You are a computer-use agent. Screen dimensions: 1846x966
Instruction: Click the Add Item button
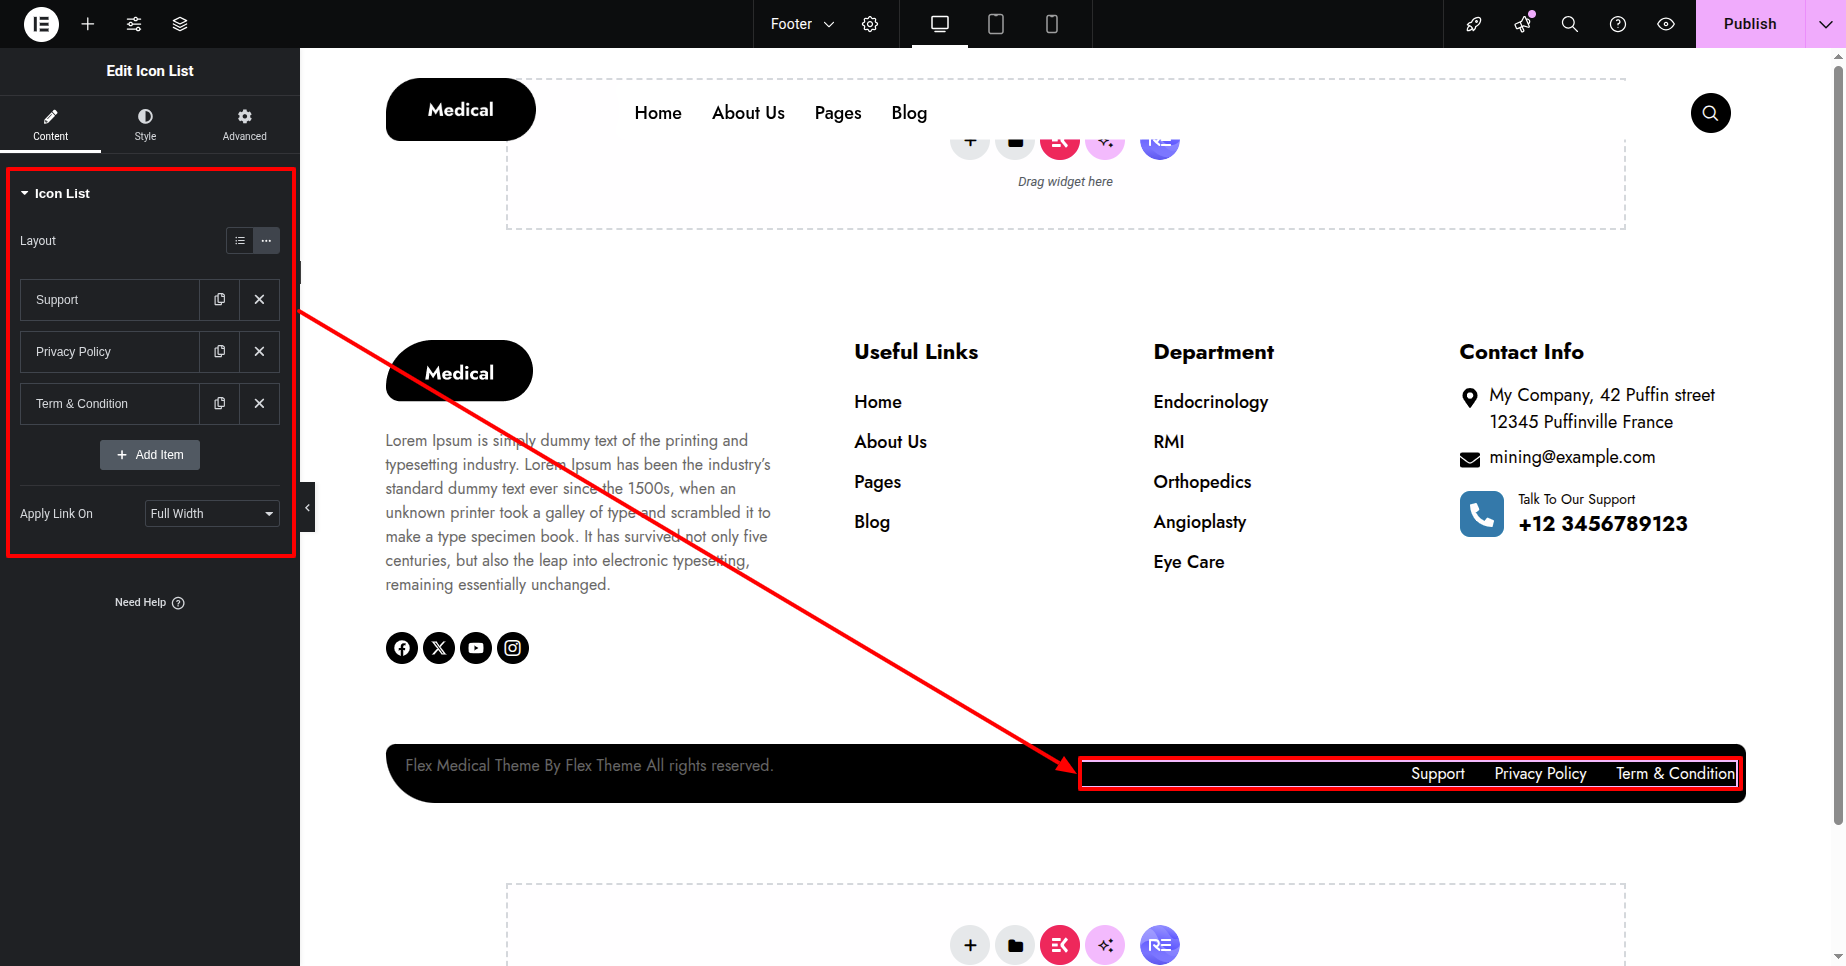(150, 455)
